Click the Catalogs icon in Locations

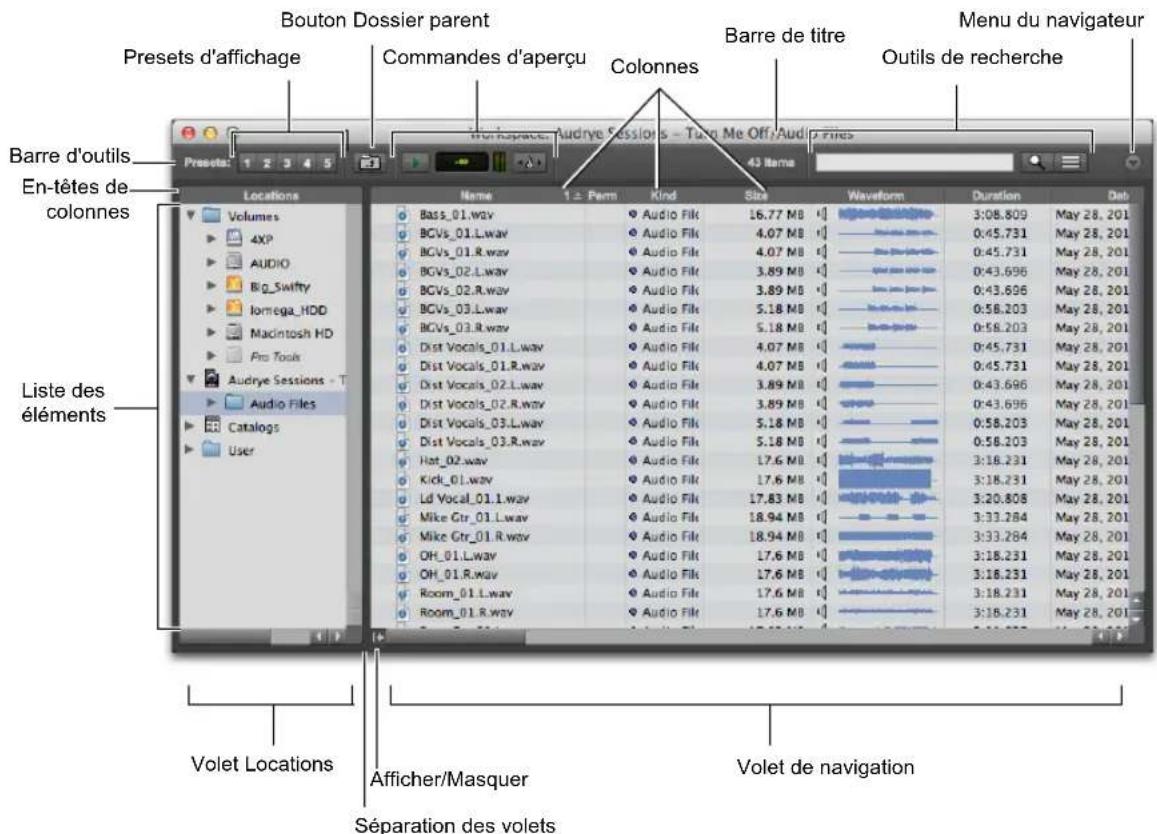pos(212,425)
